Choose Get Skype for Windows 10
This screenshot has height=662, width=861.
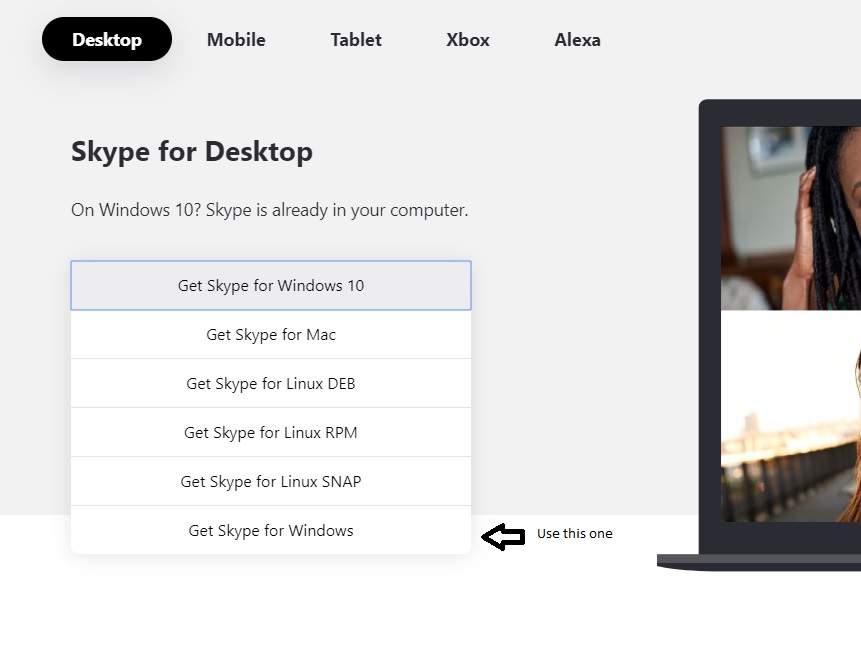271,285
